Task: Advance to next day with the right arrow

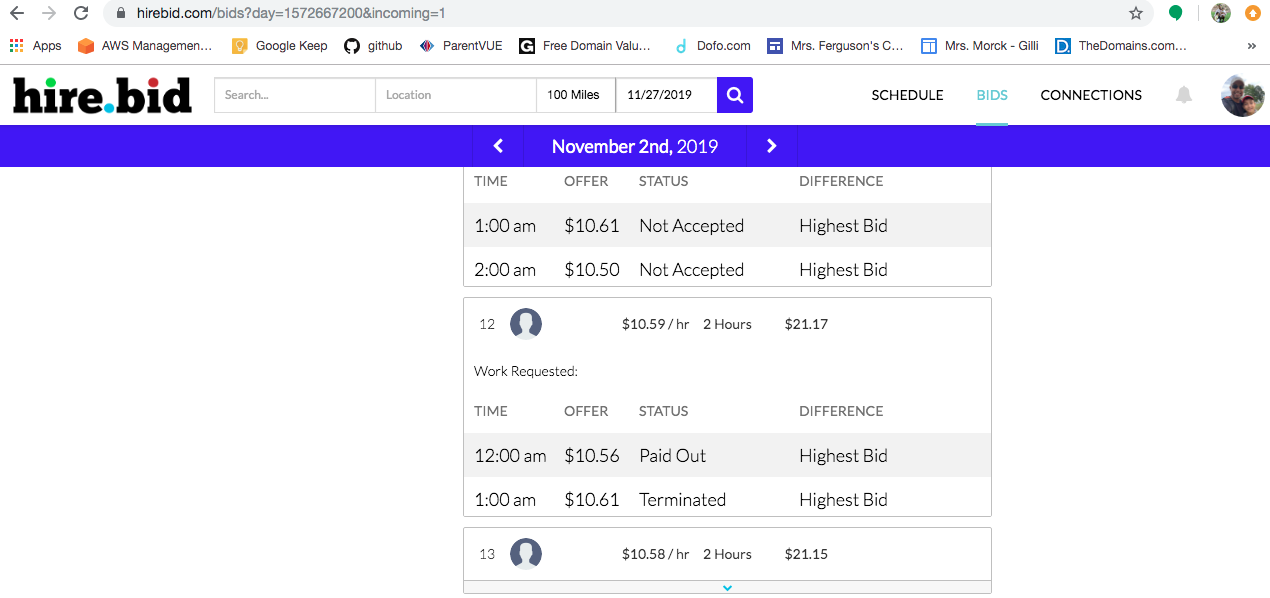Action: [x=771, y=146]
